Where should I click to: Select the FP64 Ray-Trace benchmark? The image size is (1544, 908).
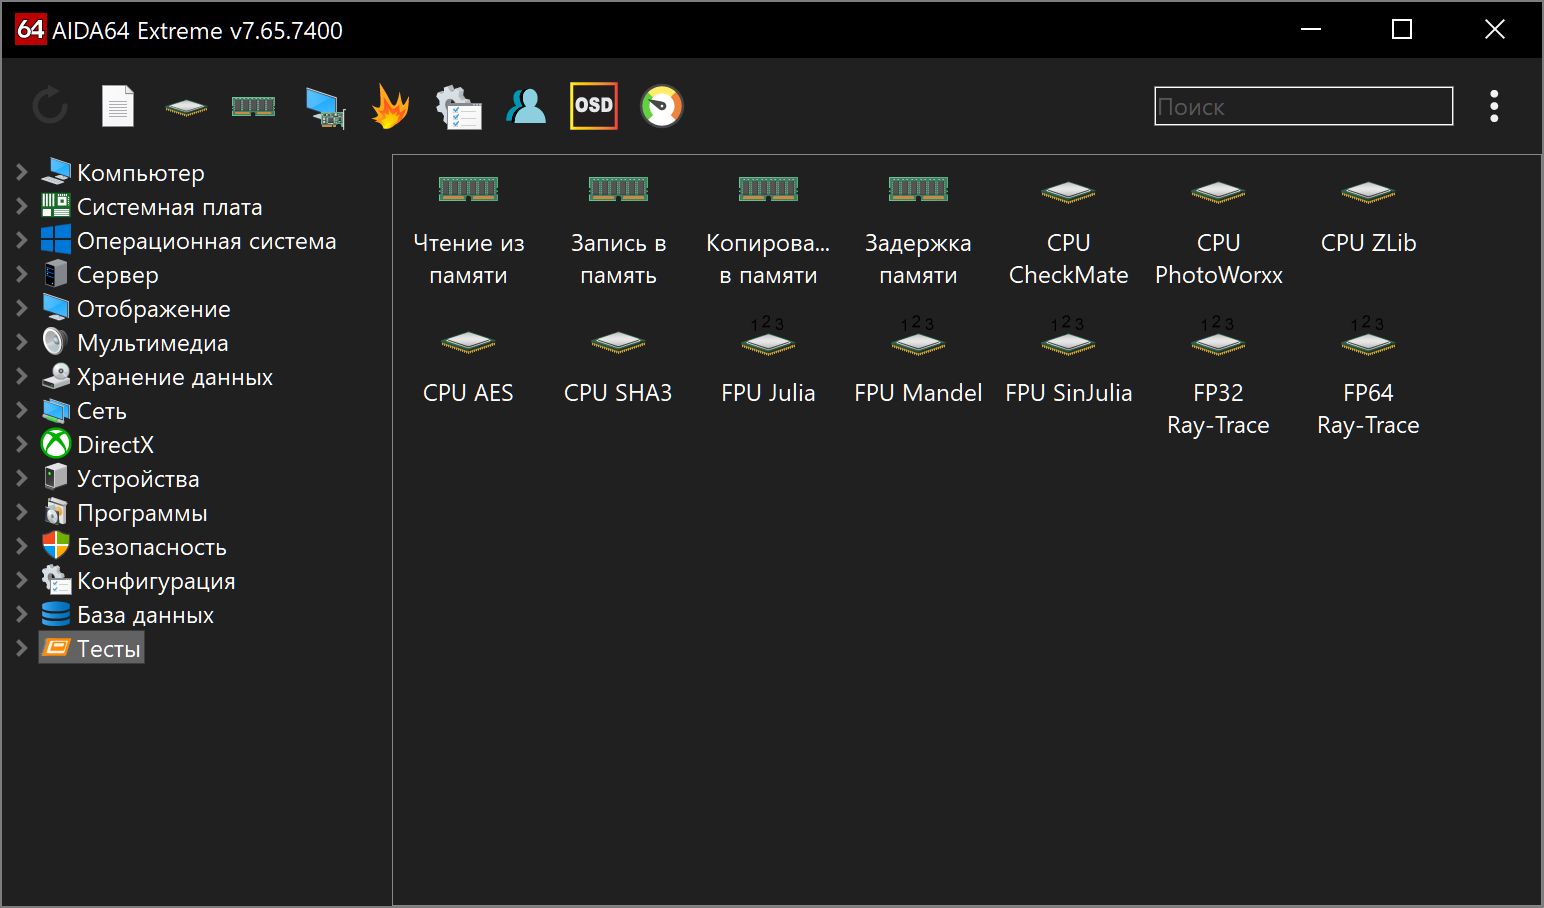click(1368, 380)
